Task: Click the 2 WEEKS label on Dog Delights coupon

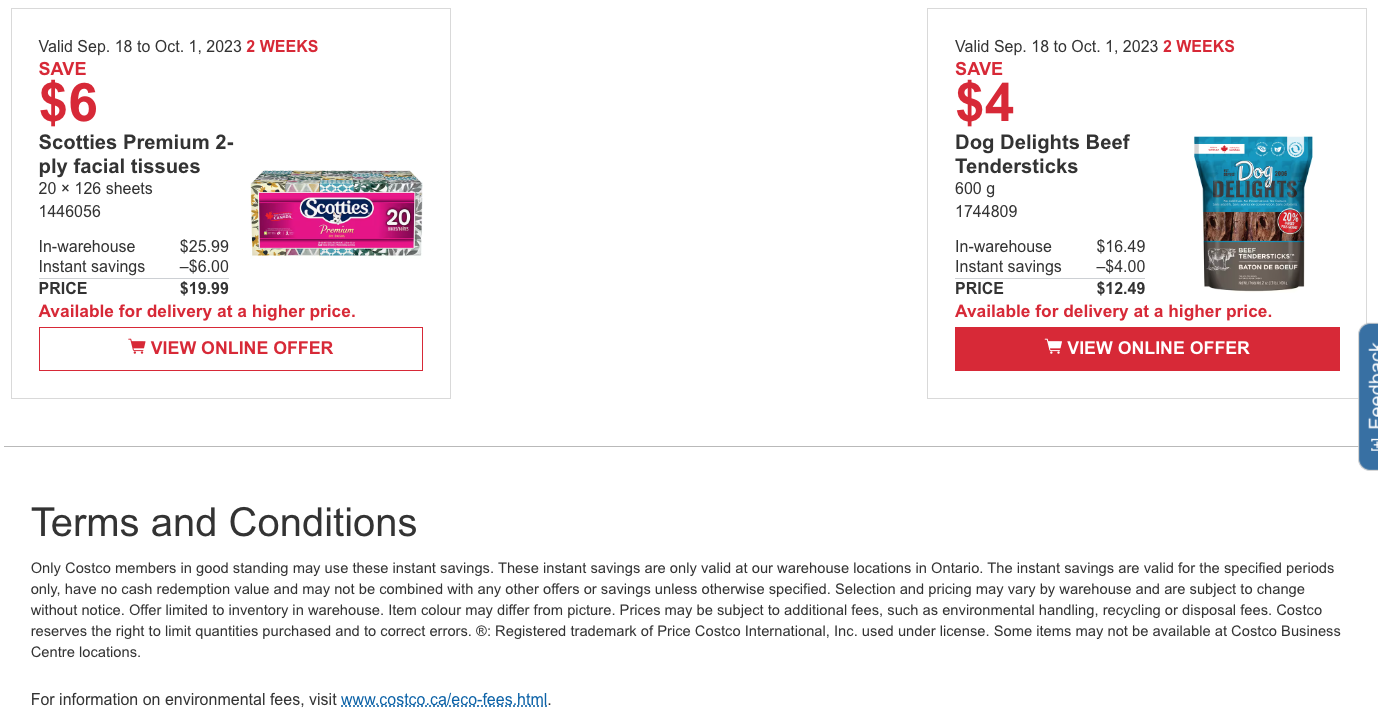Action: coord(1198,46)
